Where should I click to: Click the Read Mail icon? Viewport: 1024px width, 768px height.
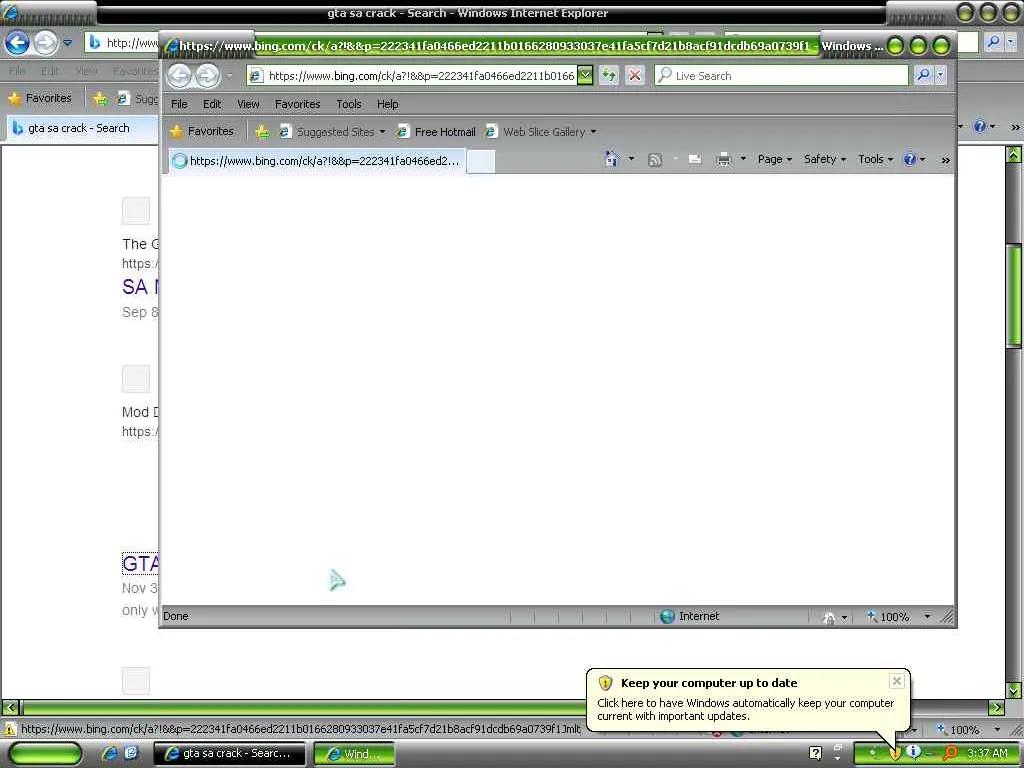695,159
